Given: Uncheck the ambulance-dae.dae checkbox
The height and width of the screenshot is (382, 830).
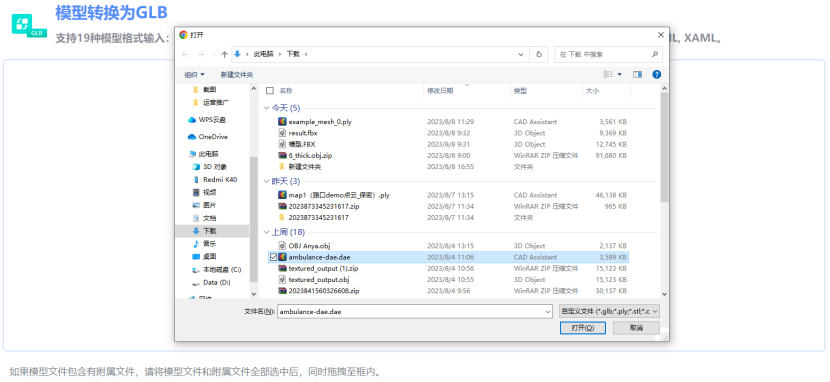Looking at the screenshot, I should [x=273, y=257].
